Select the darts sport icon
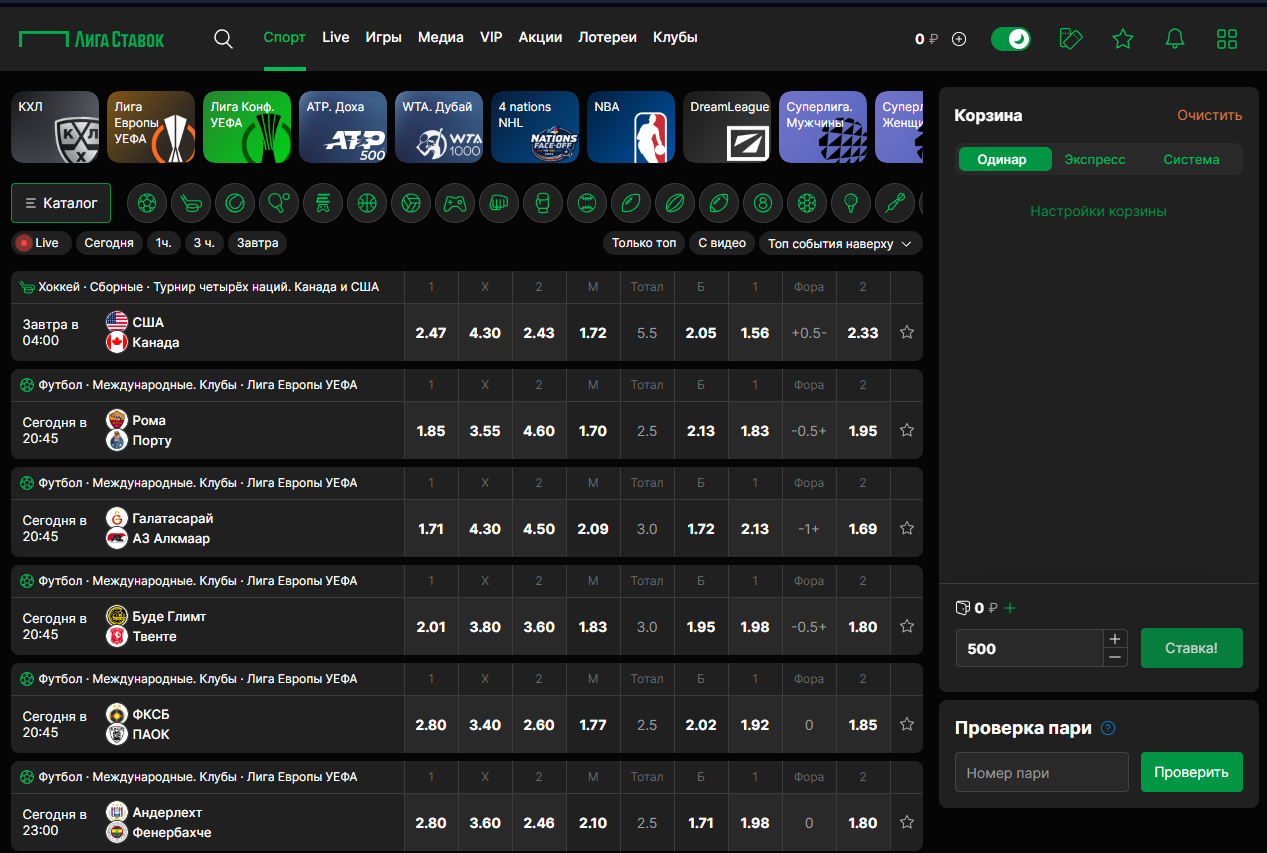 tap(895, 203)
